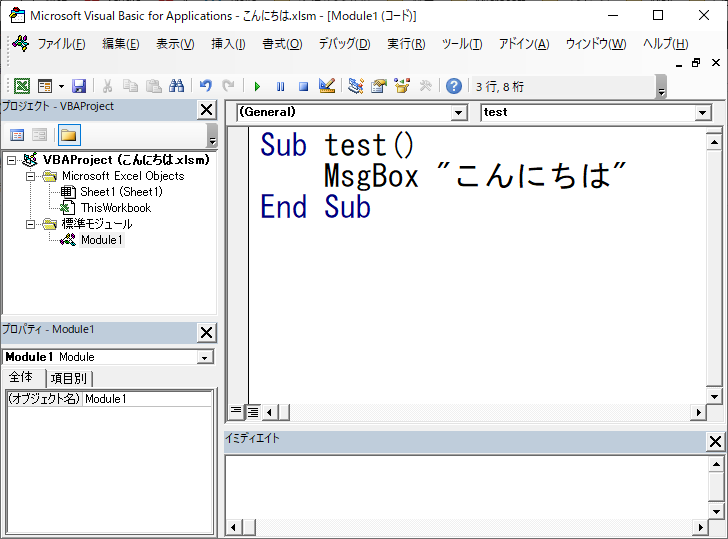The width and height of the screenshot is (728, 539).
Task: Switch to the 項目別 properties tab
Action: coord(69,378)
